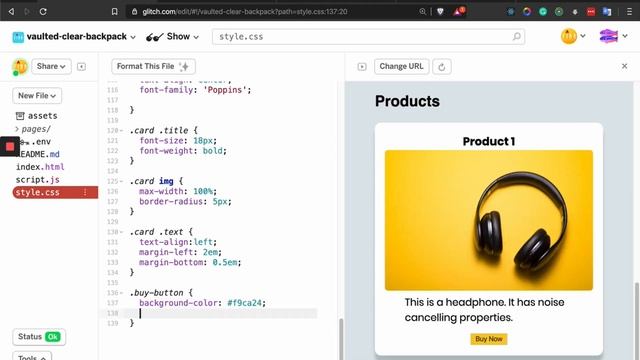Click the sidebar user avatar
The height and width of the screenshot is (360, 640).
[x=20, y=67]
